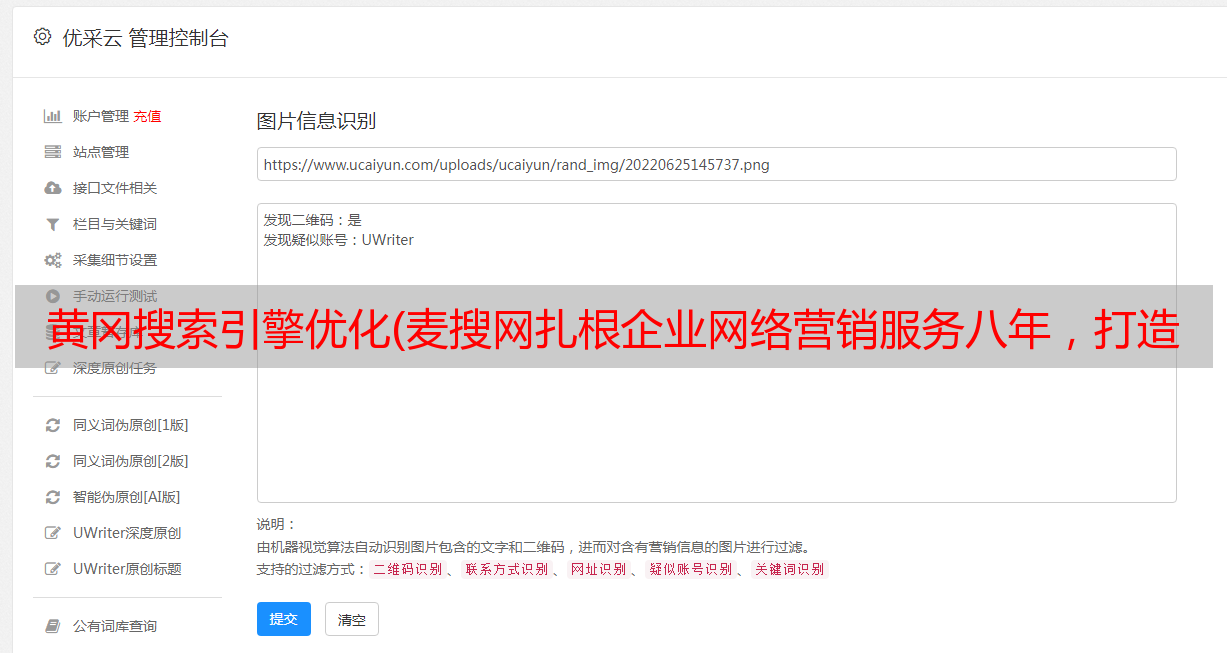Click the 疑似账号识别 tag
This screenshot has height=653, width=1227.
pos(690,569)
